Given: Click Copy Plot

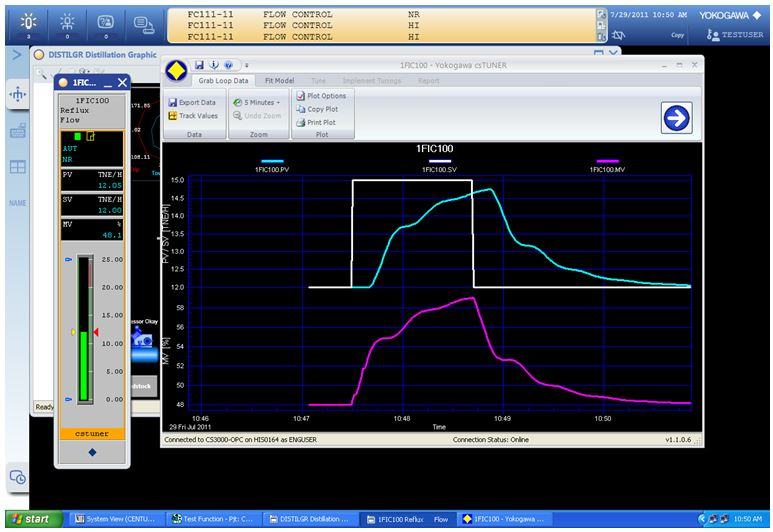Looking at the screenshot, I should click(317, 109).
